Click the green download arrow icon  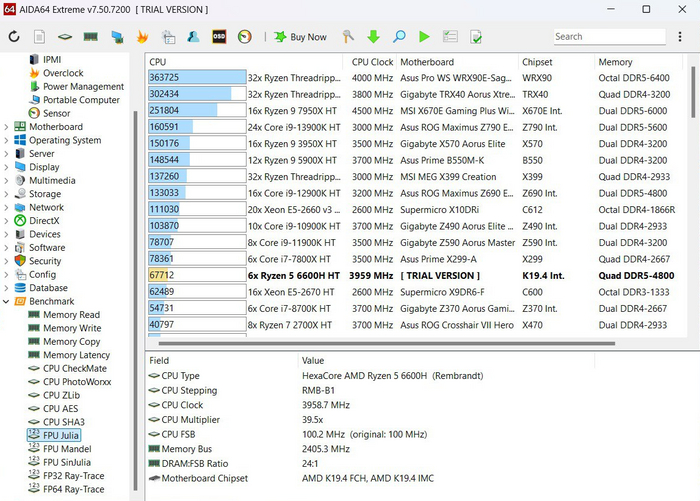click(x=373, y=37)
